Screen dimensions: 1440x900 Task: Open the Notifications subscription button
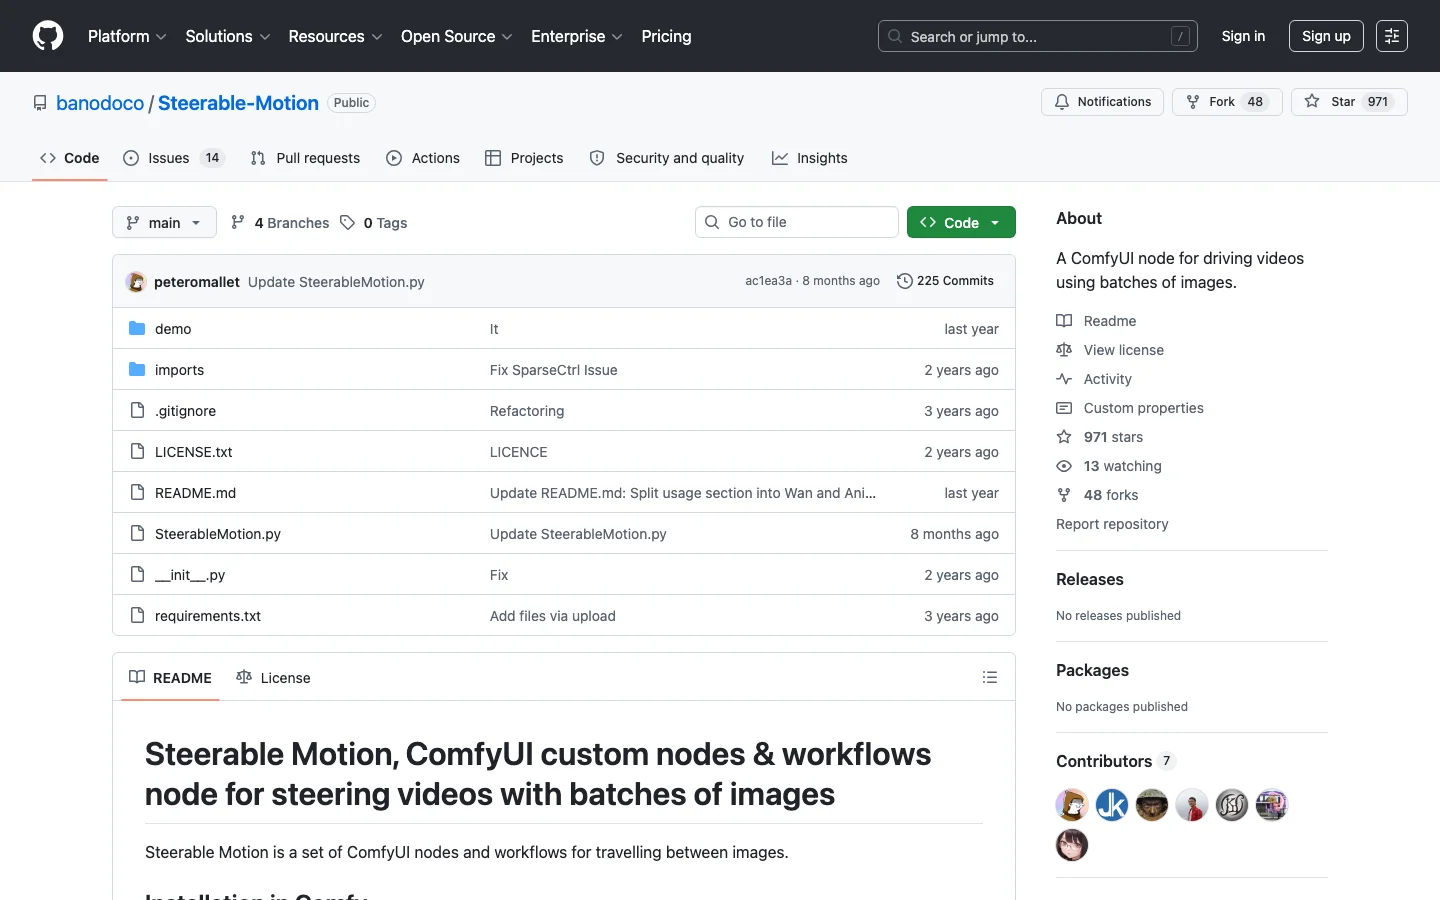coord(1102,102)
